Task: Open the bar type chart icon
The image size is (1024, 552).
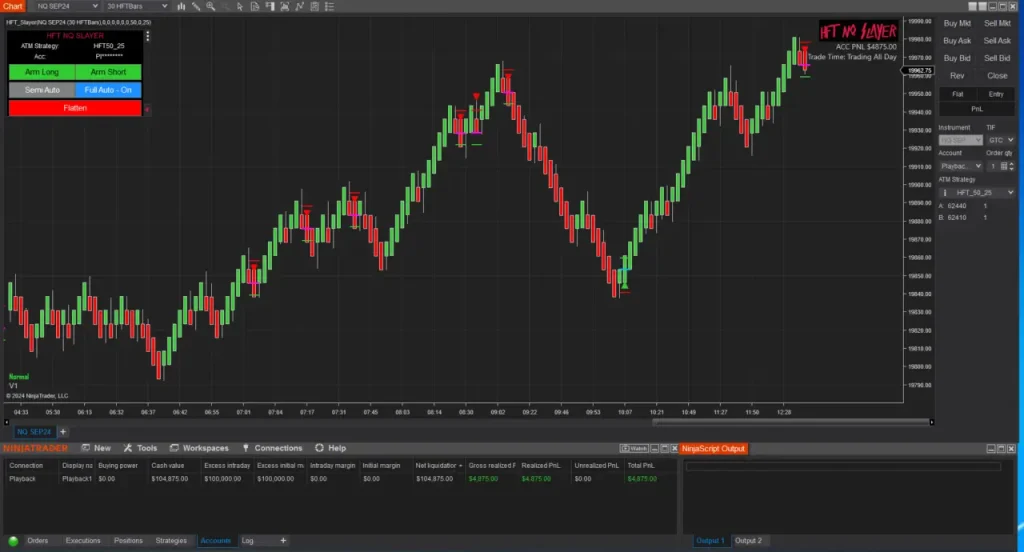Action: coord(181,6)
